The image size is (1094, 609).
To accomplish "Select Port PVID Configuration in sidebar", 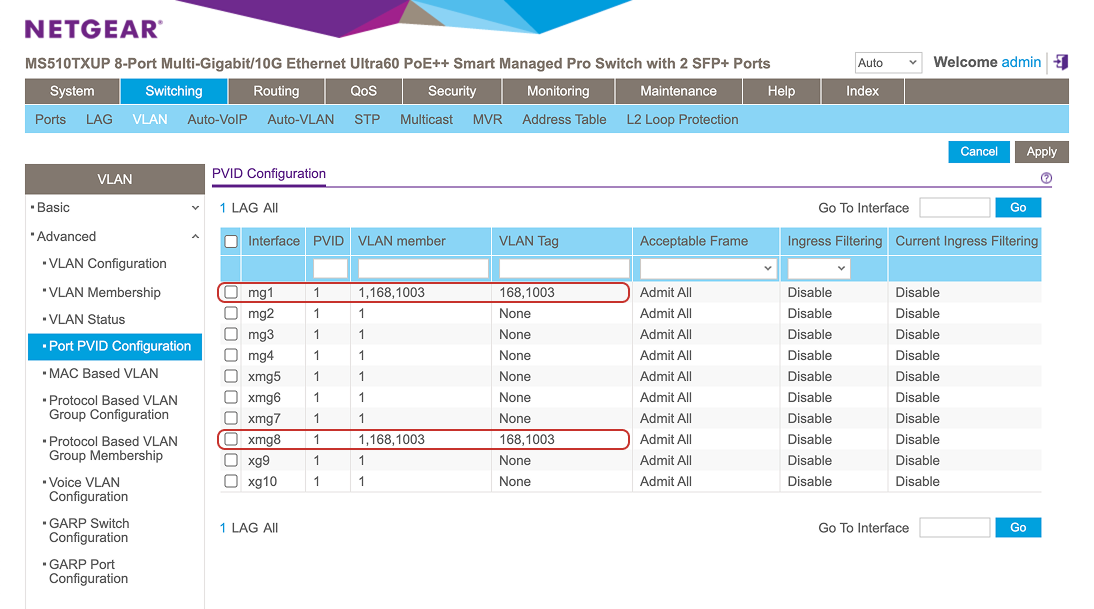I will pos(115,346).
